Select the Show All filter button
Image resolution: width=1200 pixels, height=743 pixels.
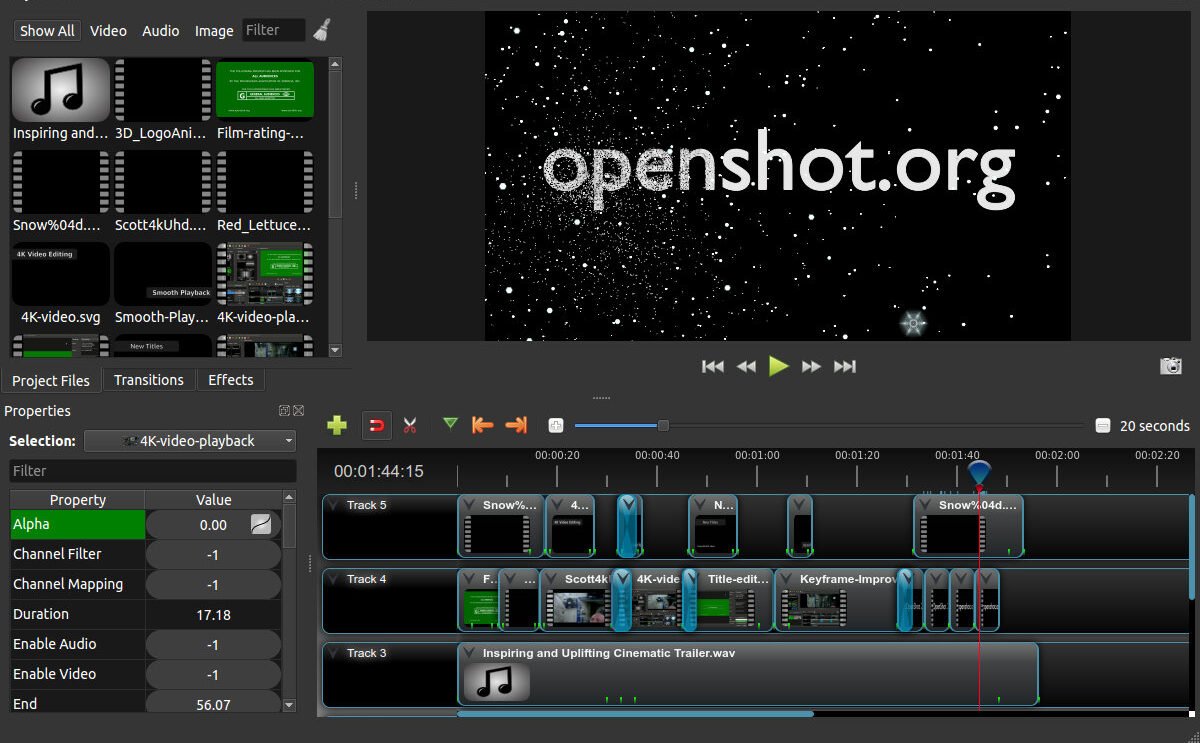47,31
